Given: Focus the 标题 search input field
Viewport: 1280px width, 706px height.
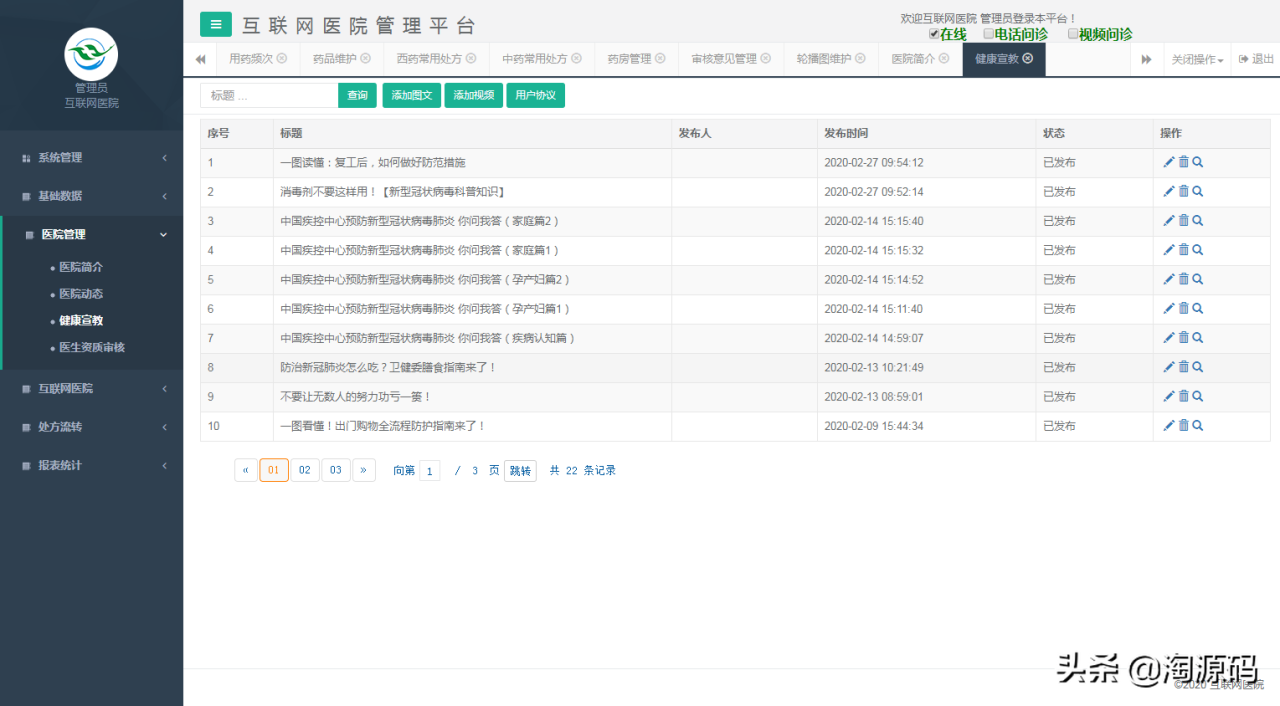Looking at the screenshot, I should [x=269, y=96].
